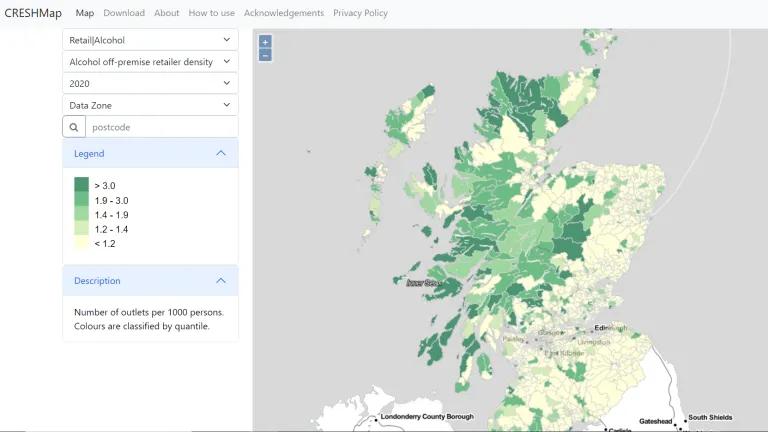Image resolution: width=768 pixels, height=432 pixels.
Task: Click the 1.4 - 1.9 legend swatch
Action: (x=81, y=214)
